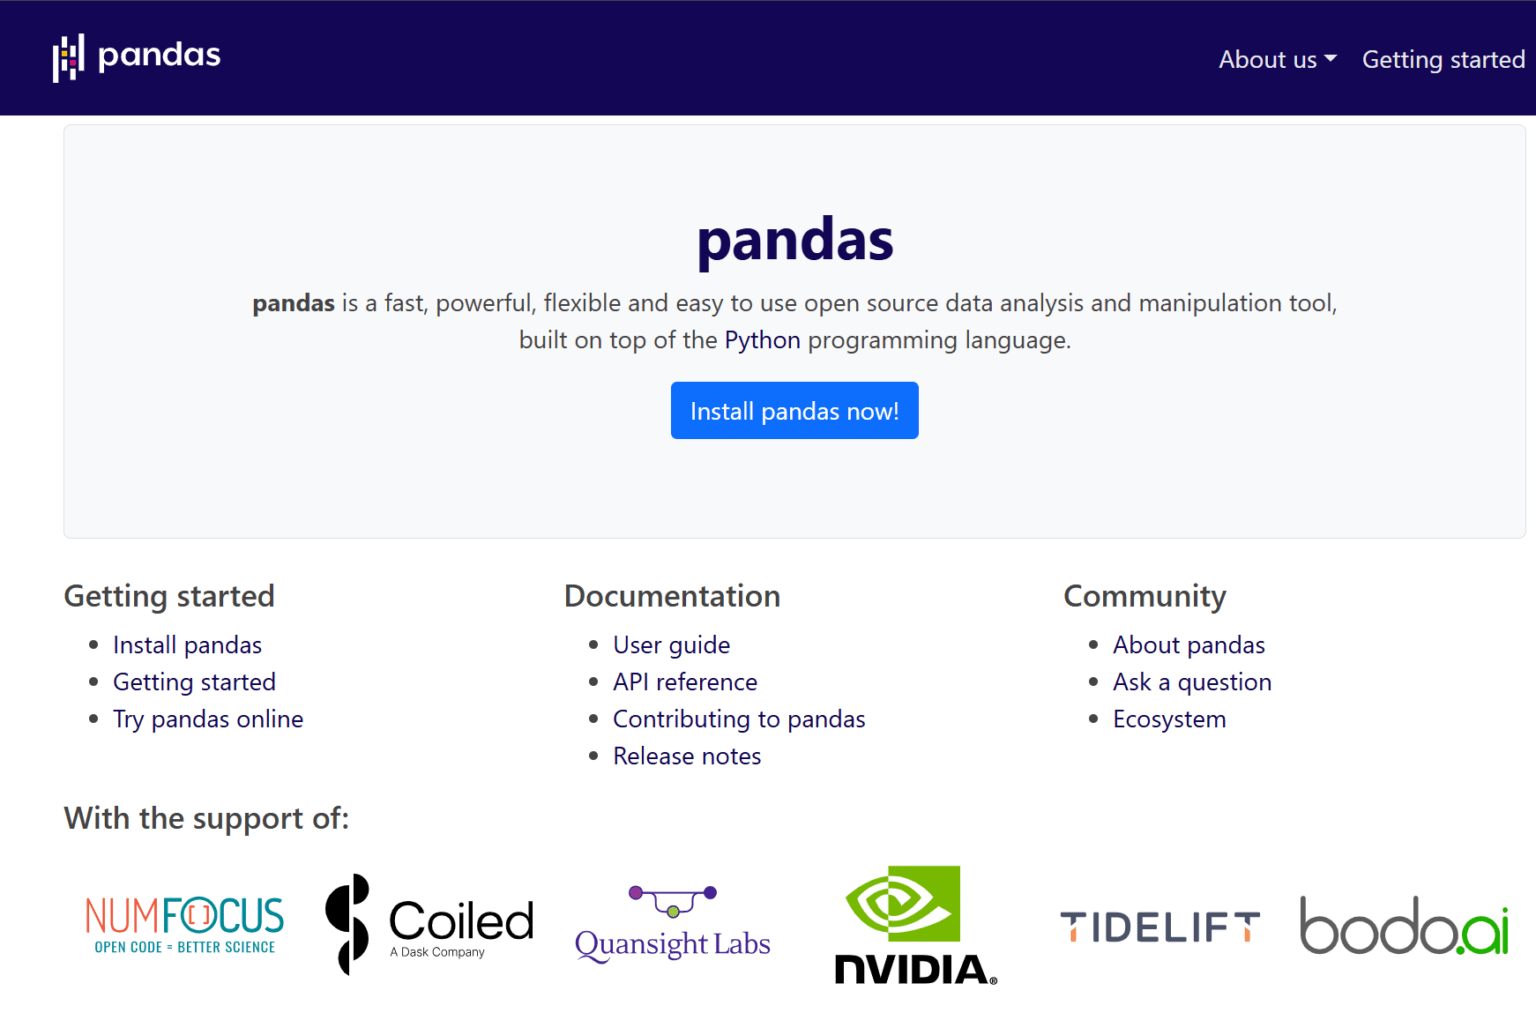The image size is (1536, 1013).
Task: Open Getting started in the navbar
Action: (x=1443, y=60)
